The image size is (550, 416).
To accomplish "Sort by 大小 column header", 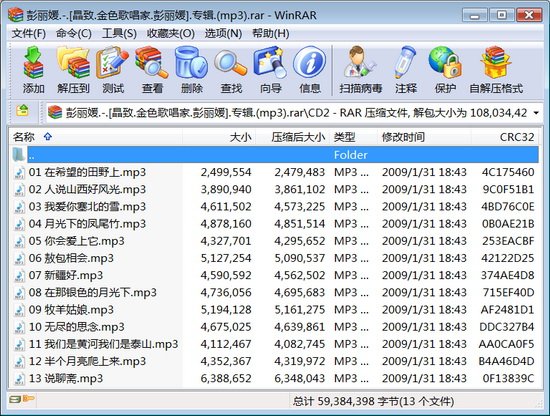I will [x=219, y=137].
